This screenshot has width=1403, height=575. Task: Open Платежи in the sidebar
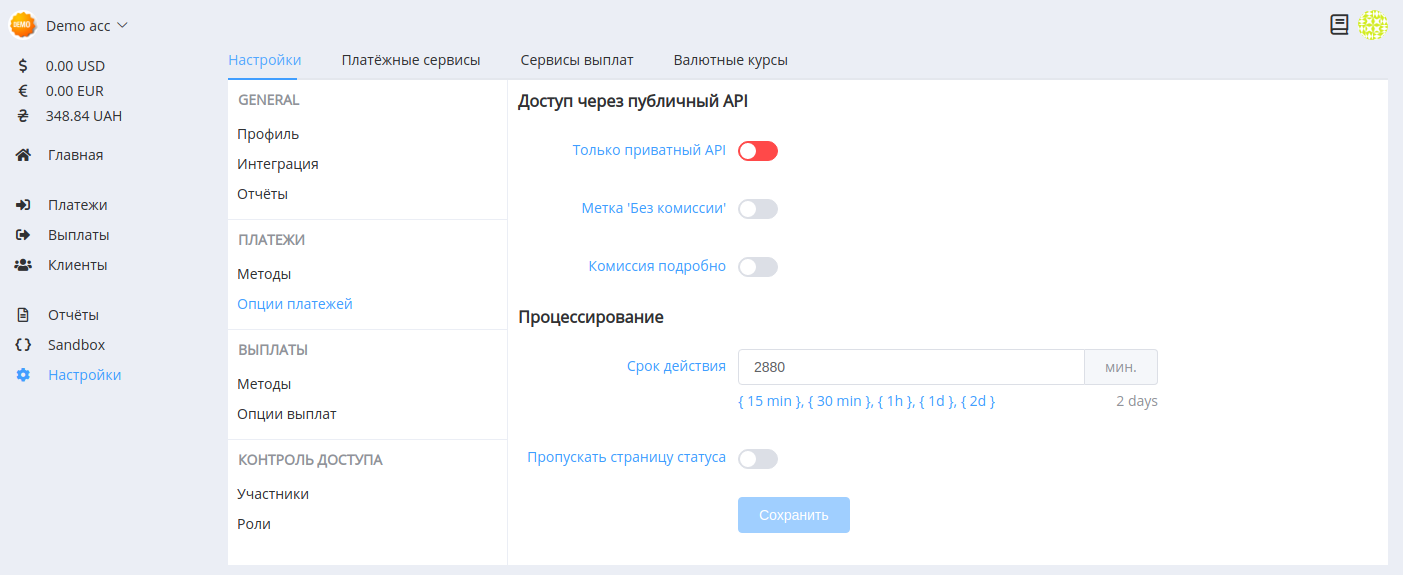tap(77, 205)
